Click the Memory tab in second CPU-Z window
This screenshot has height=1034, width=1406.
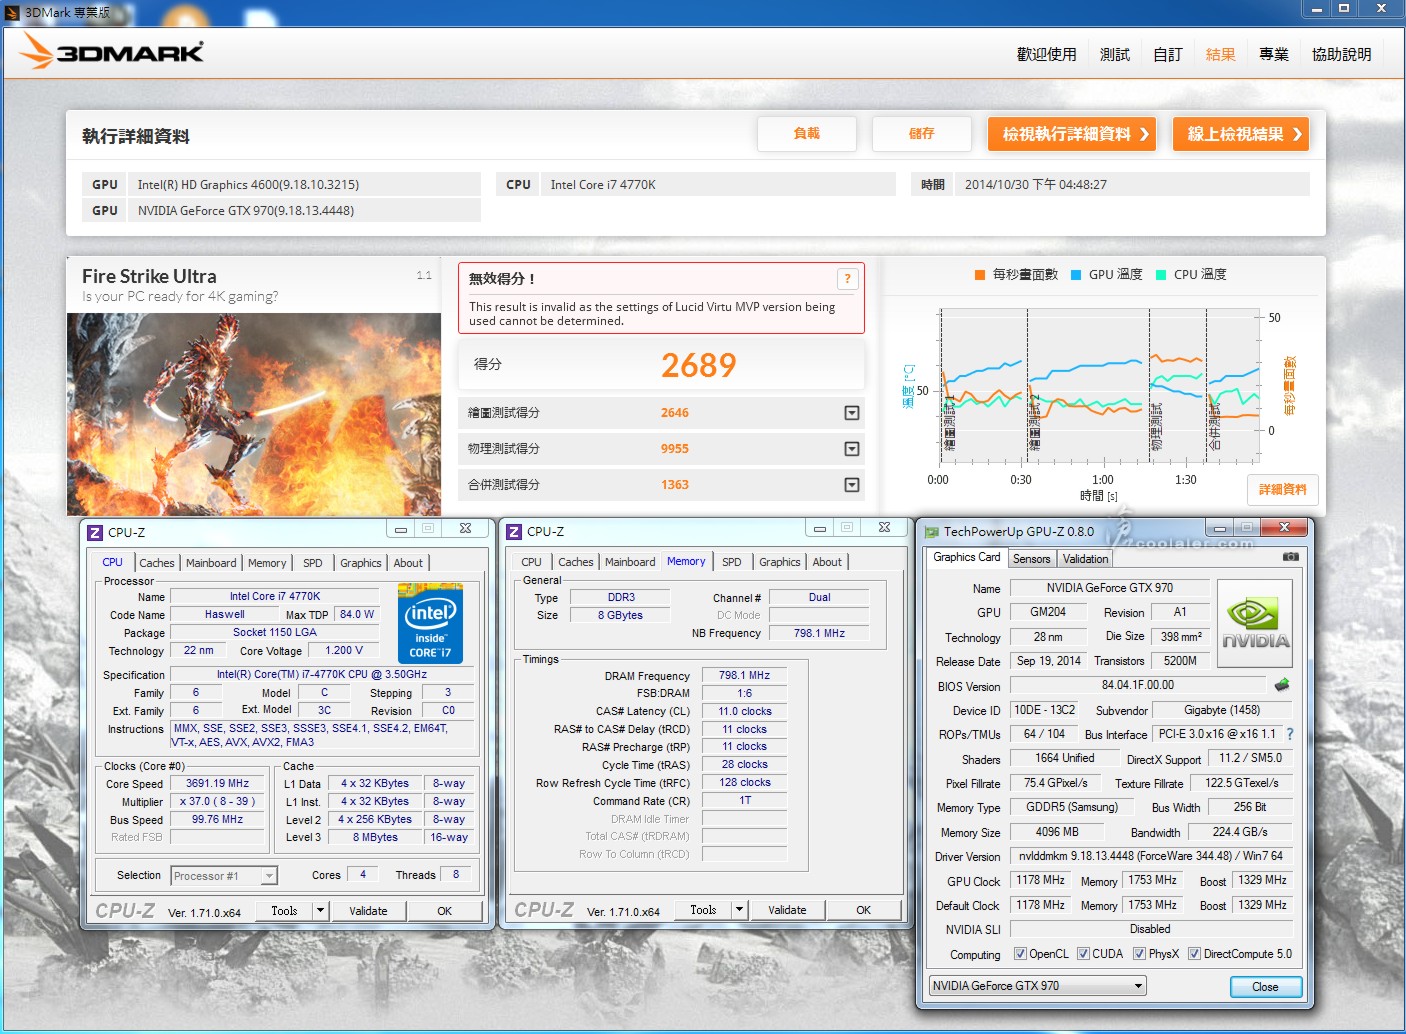click(x=686, y=562)
